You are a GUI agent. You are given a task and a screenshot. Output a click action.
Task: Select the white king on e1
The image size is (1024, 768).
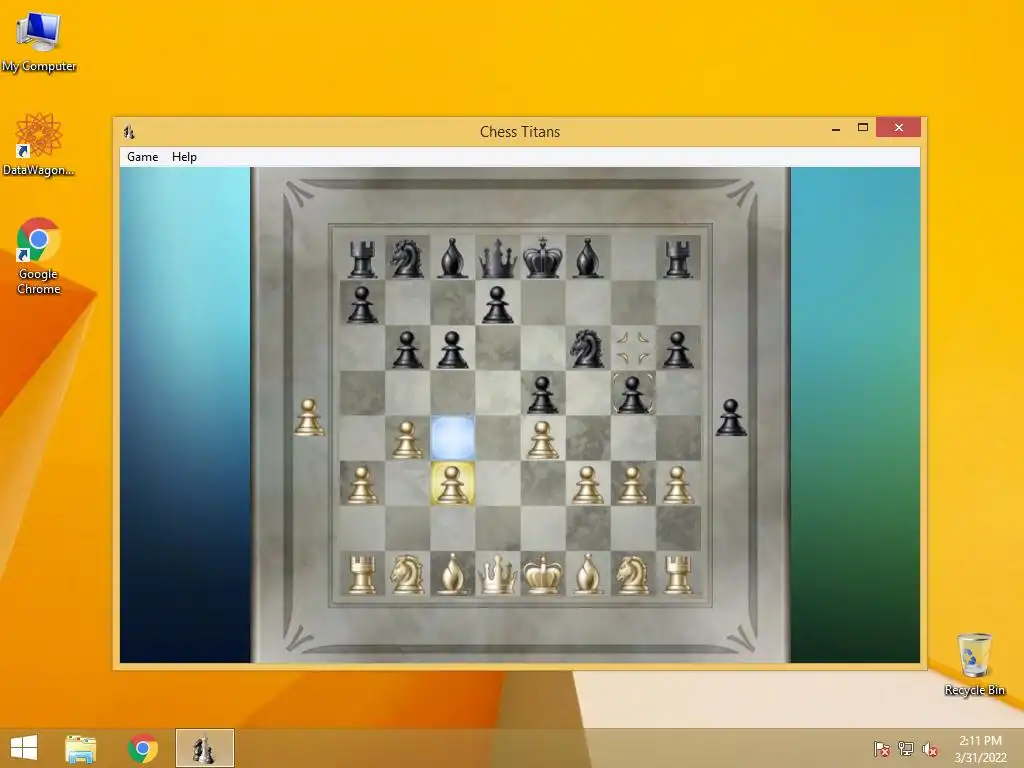[542, 575]
